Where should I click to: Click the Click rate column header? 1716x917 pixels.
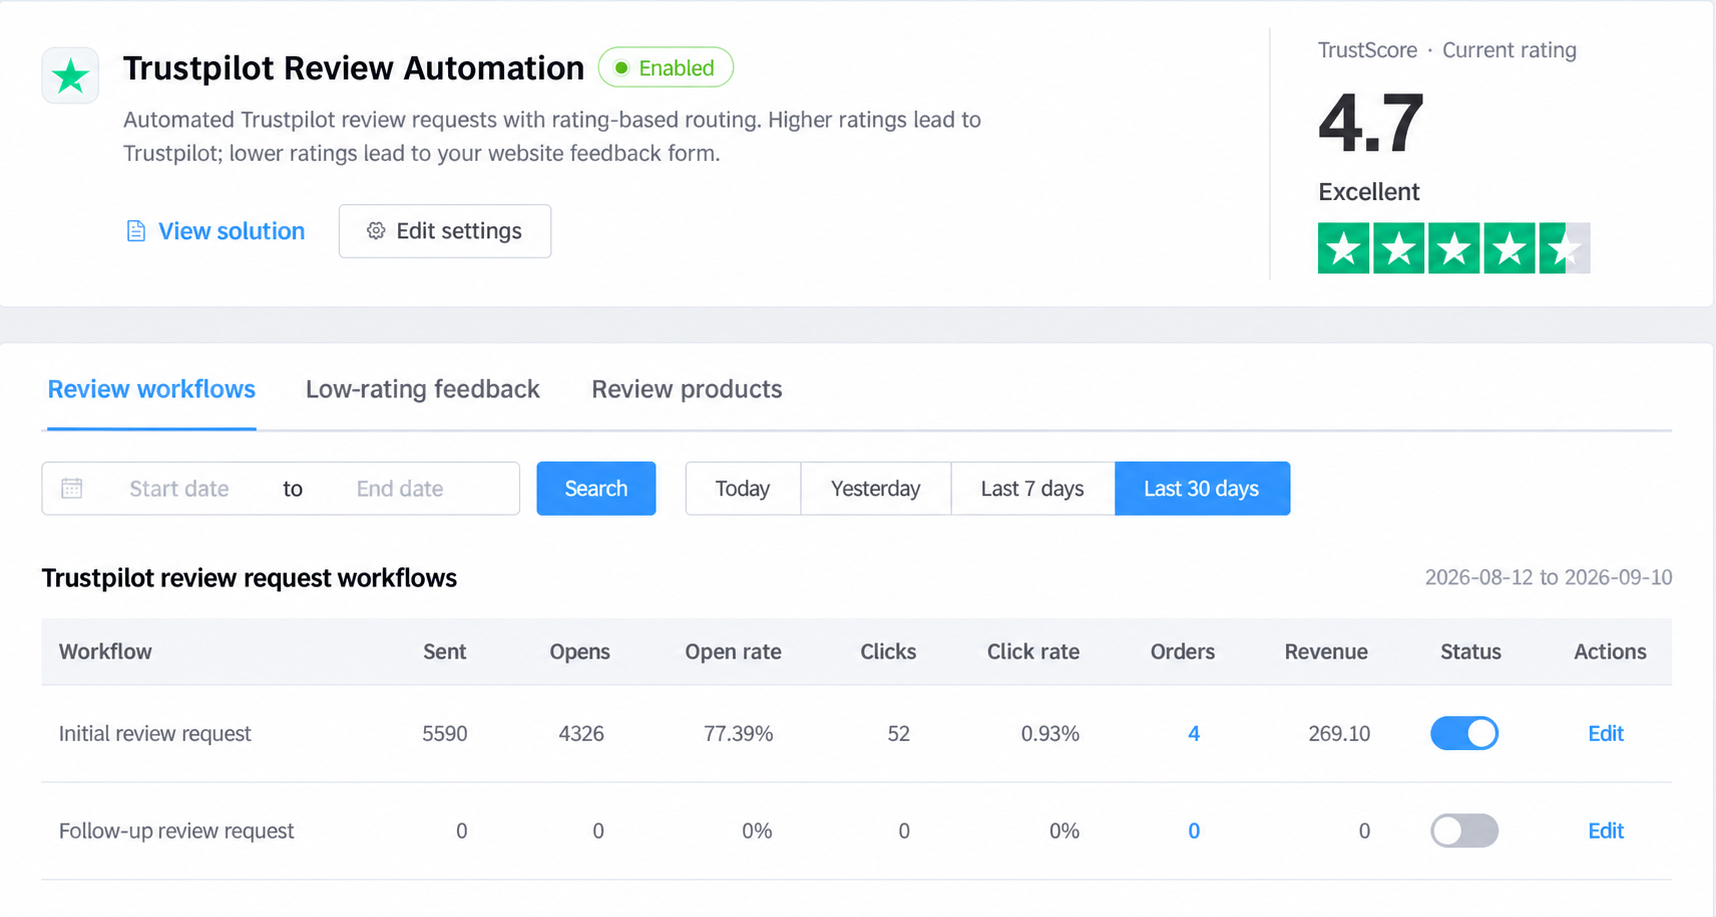pyautogui.click(x=1033, y=651)
